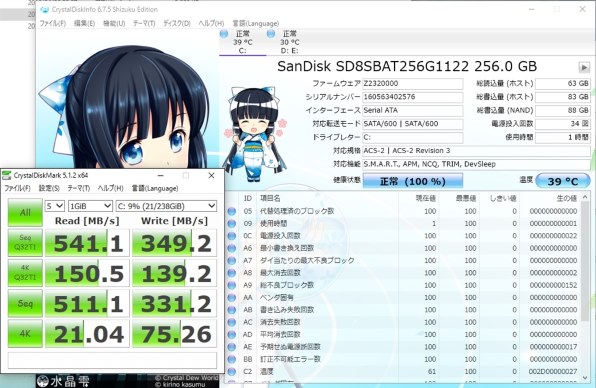The image size is (596, 388).
Task: Click serial number field 160563402576
Action: [x=412, y=97]
